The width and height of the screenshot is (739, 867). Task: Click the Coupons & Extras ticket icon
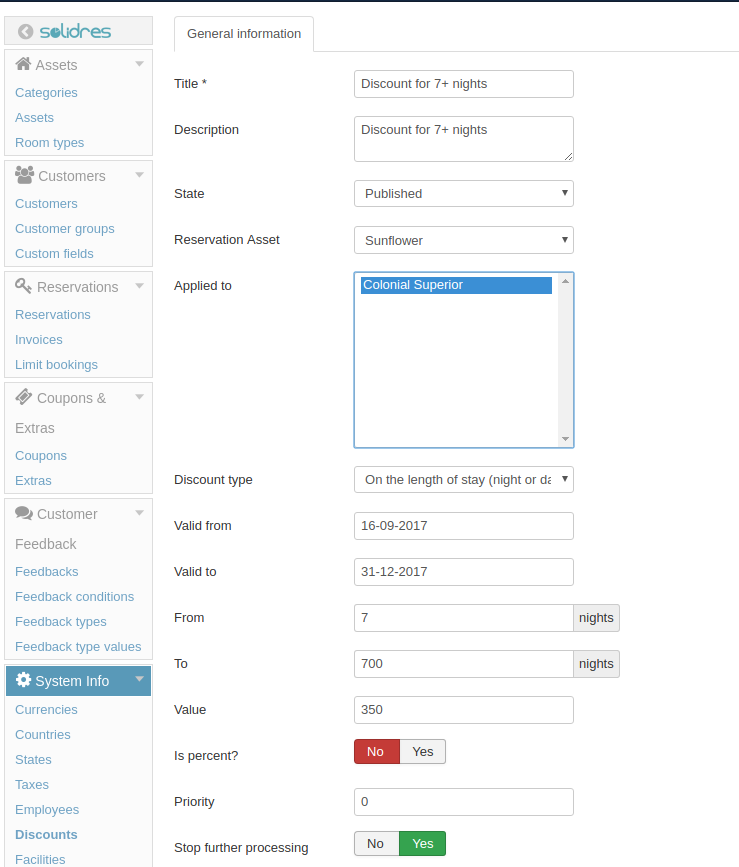pyautogui.click(x=24, y=397)
